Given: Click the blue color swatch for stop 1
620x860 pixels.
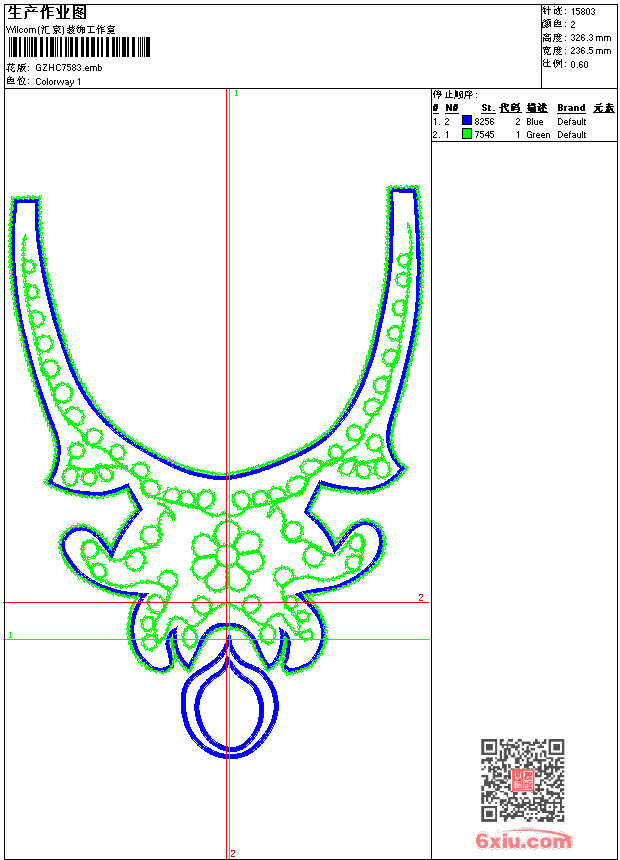Looking at the screenshot, I should (x=467, y=120).
